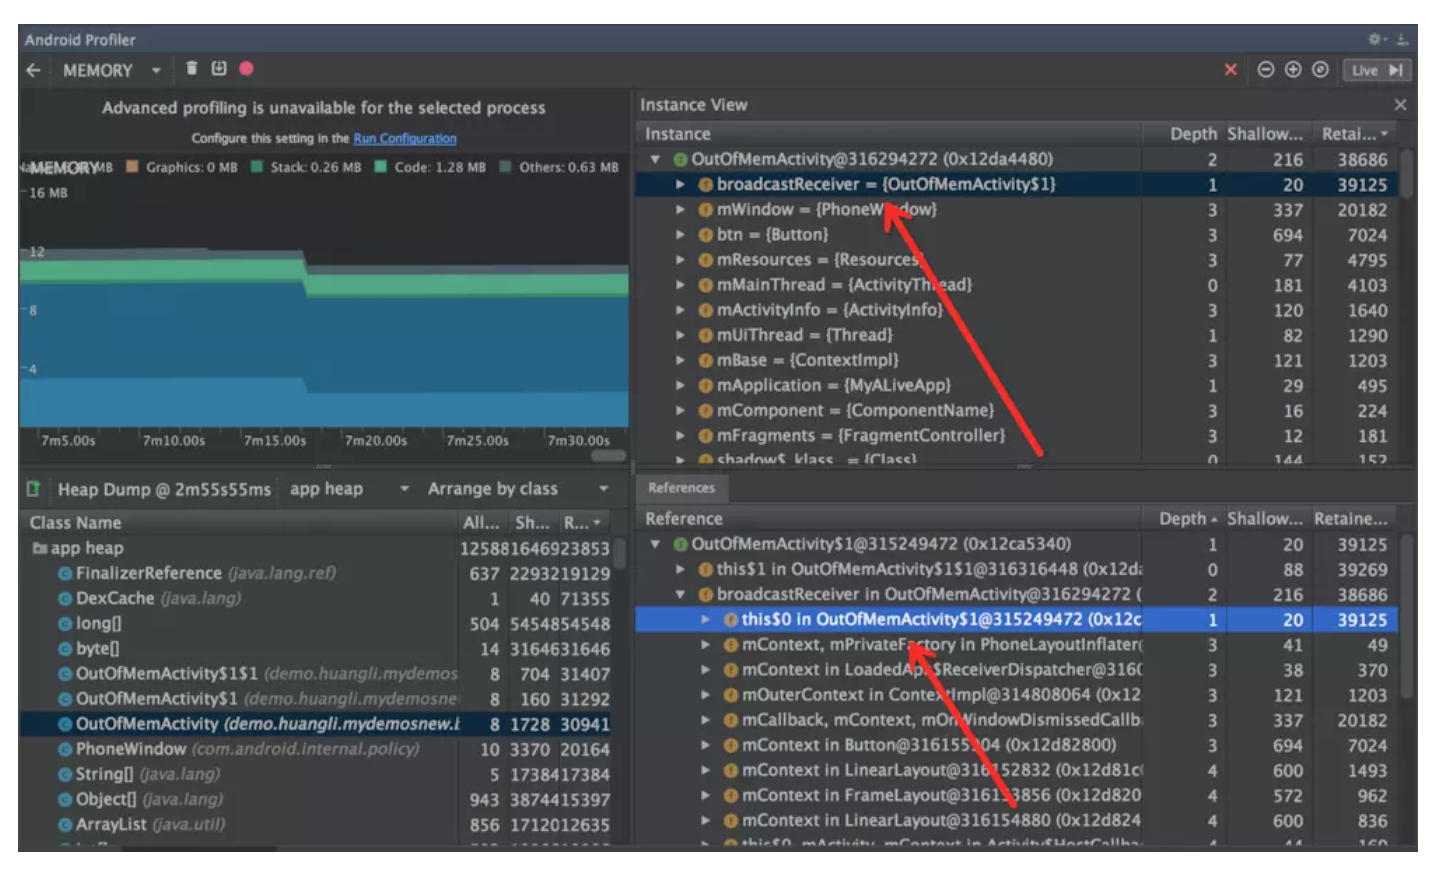Zoom out using the minus icon
This screenshot has height=870, width=1440.
pyautogui.click(x=1266, y=70)
